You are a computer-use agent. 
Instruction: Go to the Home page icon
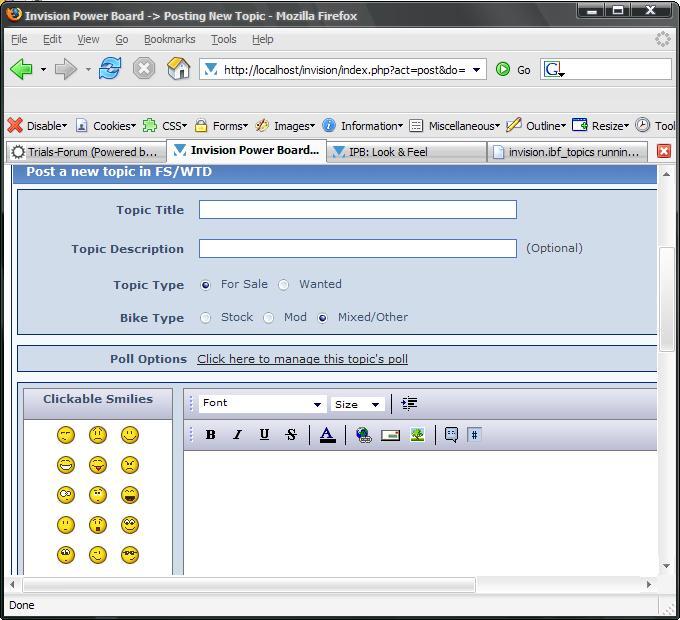pos(178,69)
